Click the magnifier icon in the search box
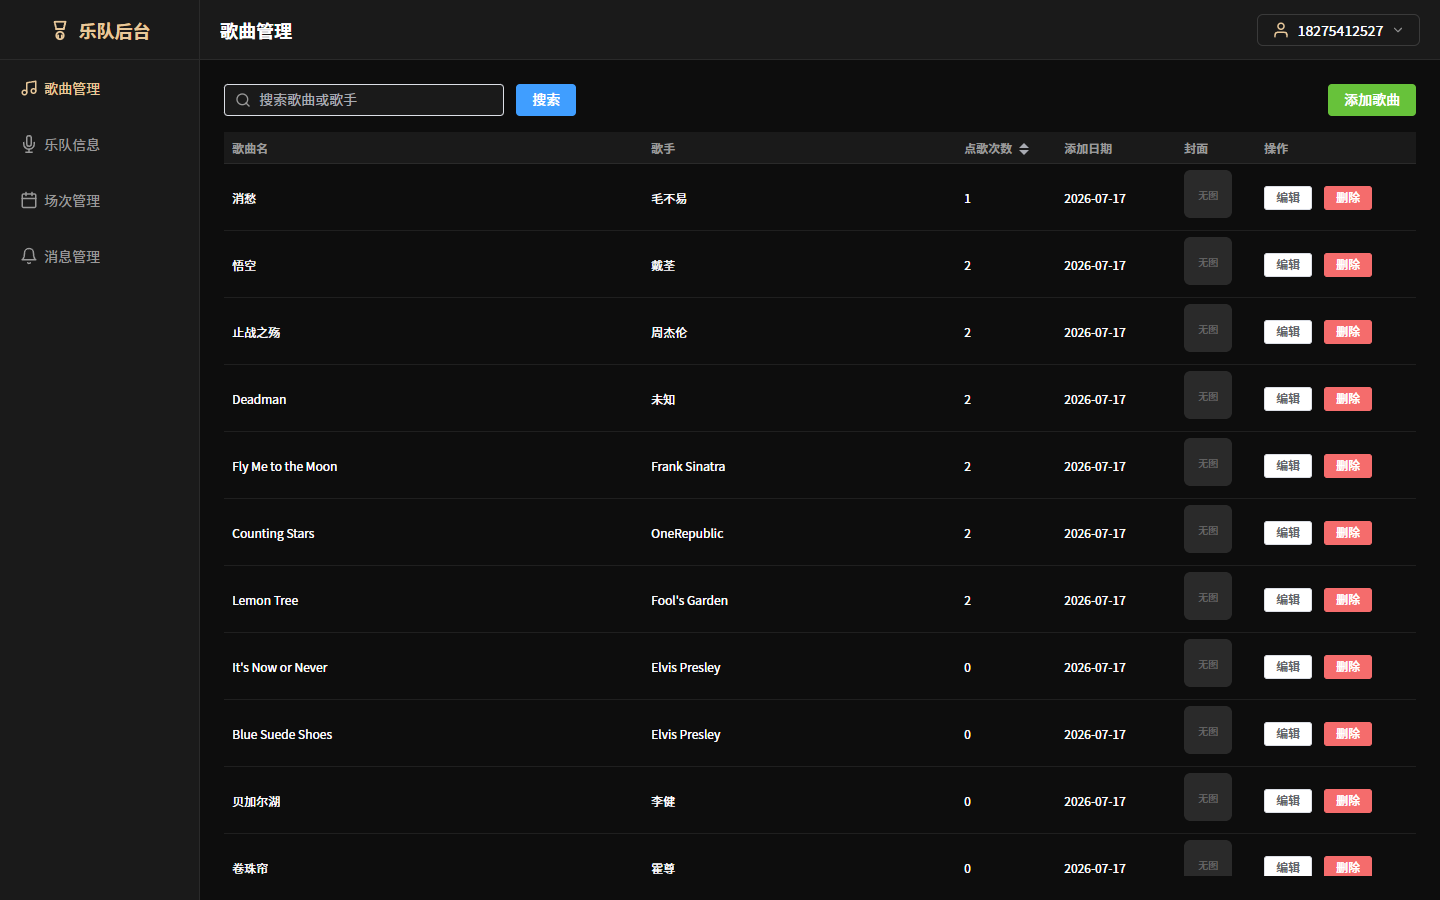1440x900 pixels. [x=243, y=100]
